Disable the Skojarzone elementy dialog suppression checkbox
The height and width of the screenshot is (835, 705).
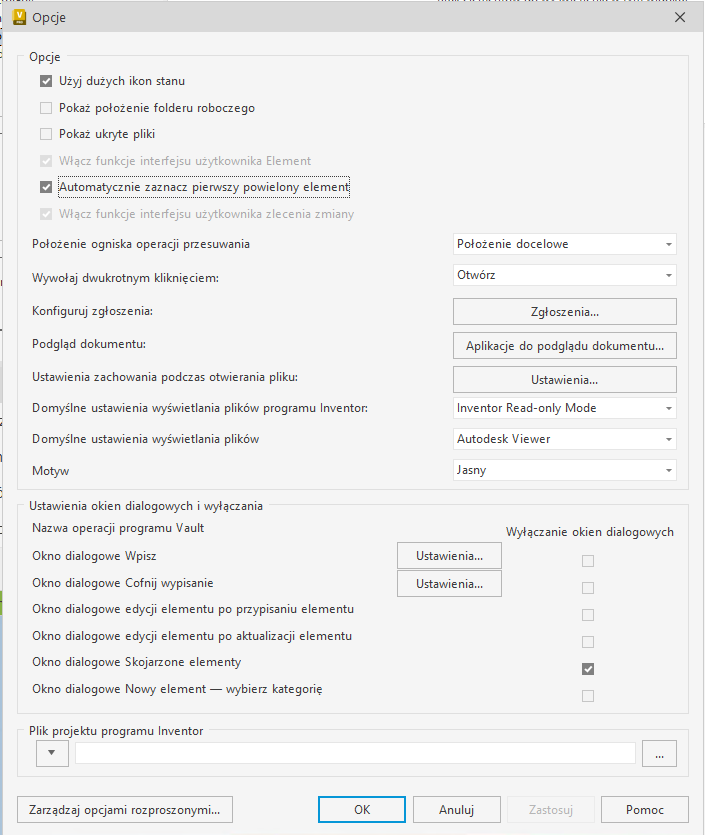point(588,669)
